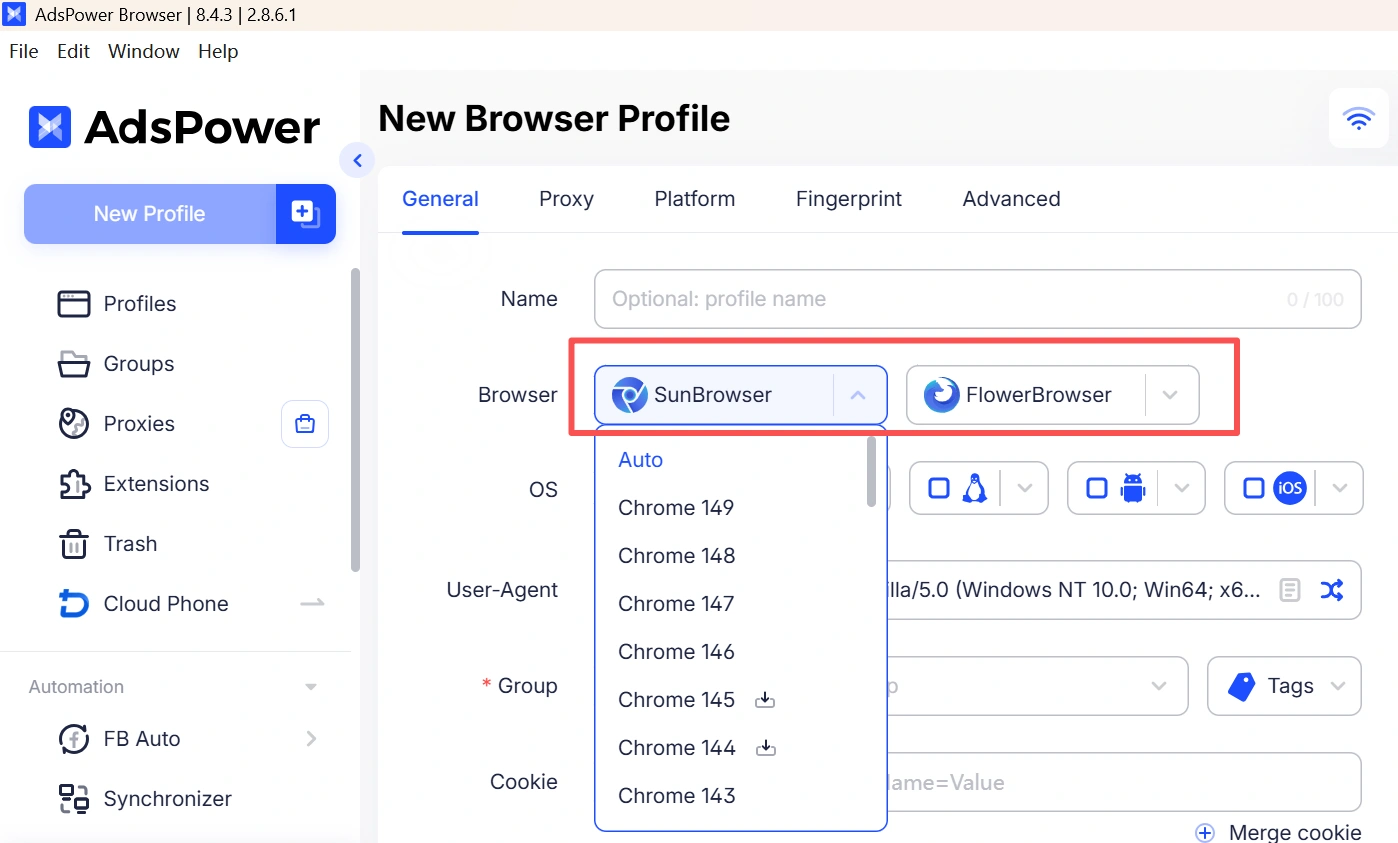Screen dimensions: 1398x843
Task: Click the Extensions puzzle icon
Action: pyautogui.click(x=74, y=484)
